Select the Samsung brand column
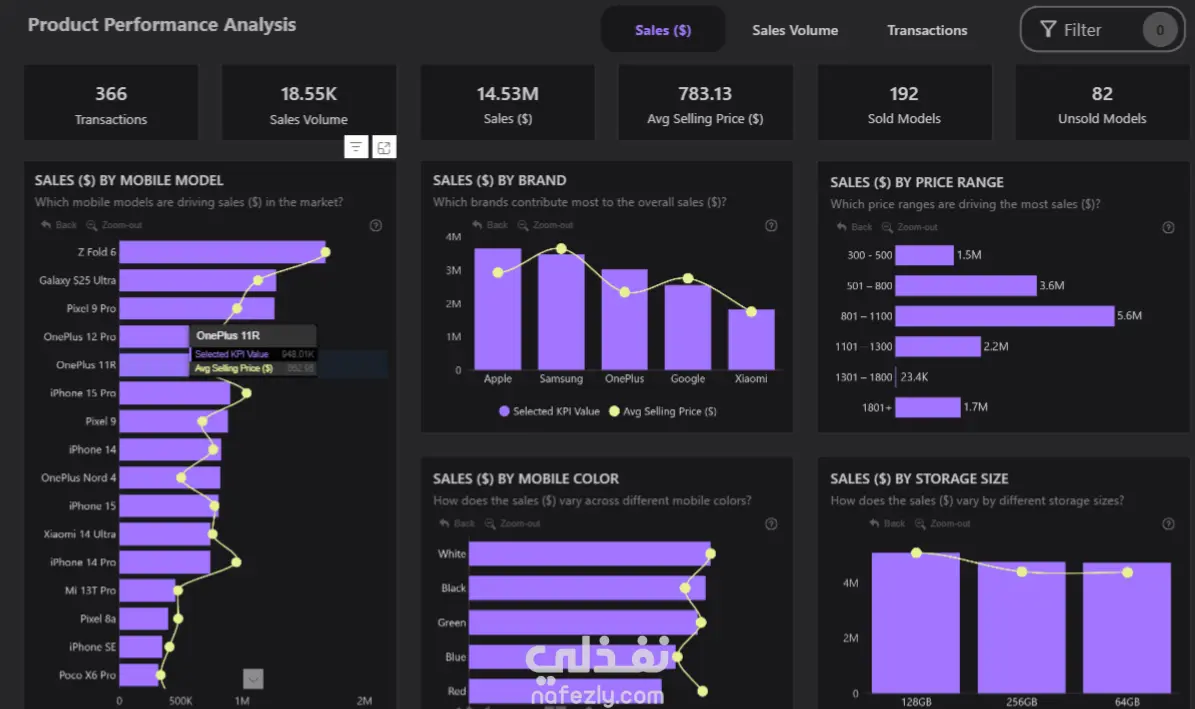1195x709 pixels. [561, 312]
